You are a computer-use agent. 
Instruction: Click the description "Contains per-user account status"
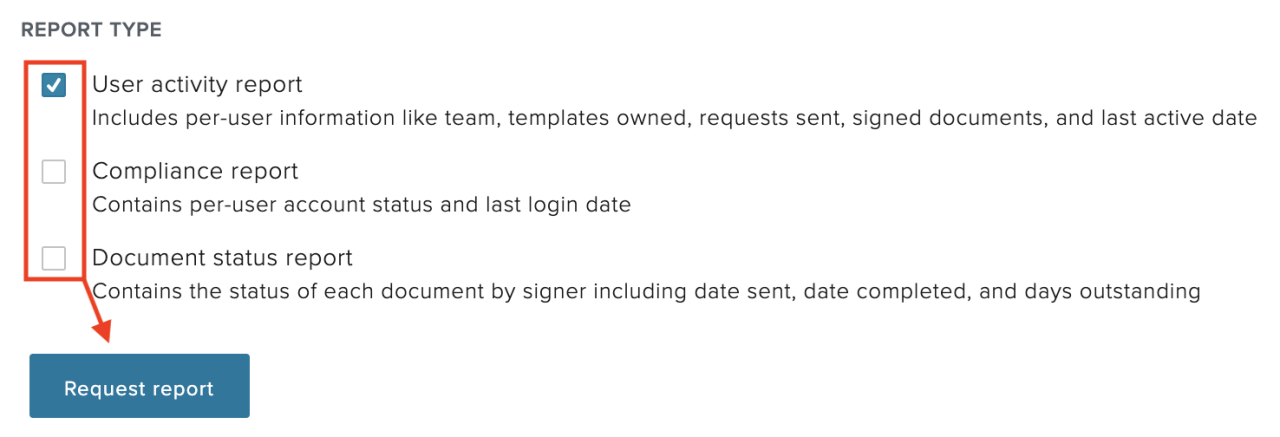[x=361, y=205]
